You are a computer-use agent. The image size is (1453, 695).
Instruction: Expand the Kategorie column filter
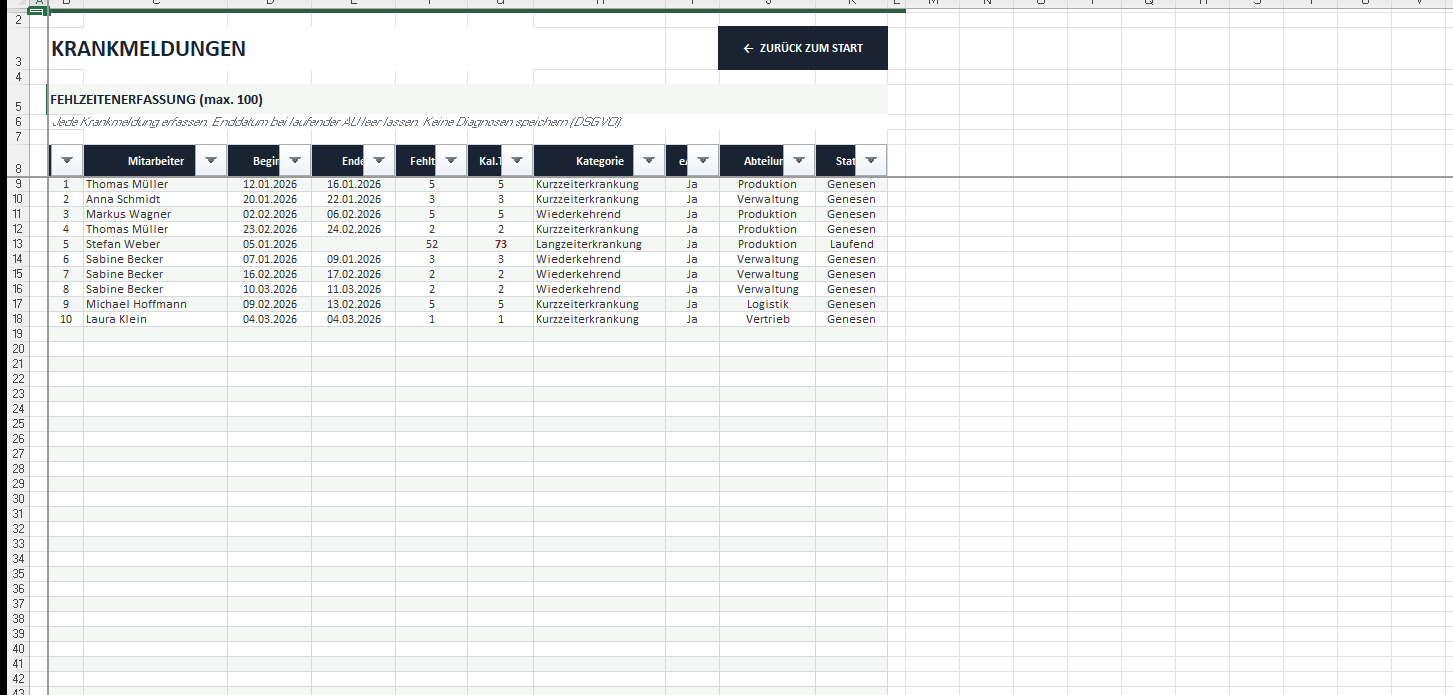pos(649,161)
